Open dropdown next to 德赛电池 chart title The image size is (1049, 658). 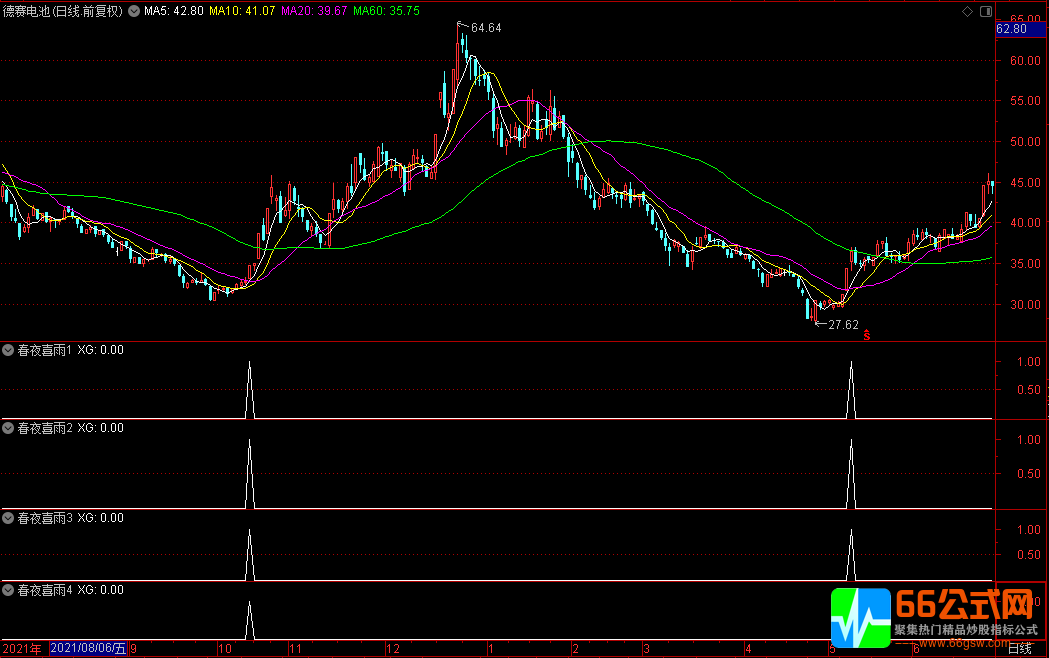[134, 11]
